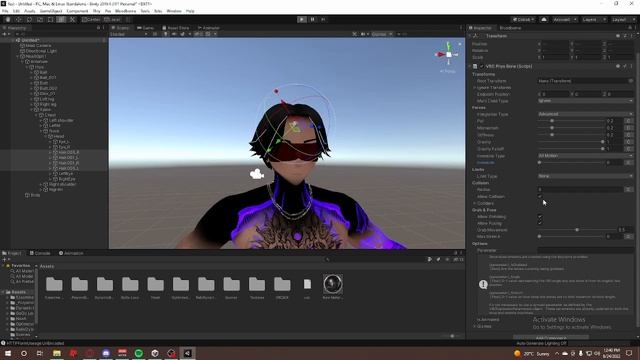Open Integration Type dropdown
640x360 pixels.
[x=585, y=114]
